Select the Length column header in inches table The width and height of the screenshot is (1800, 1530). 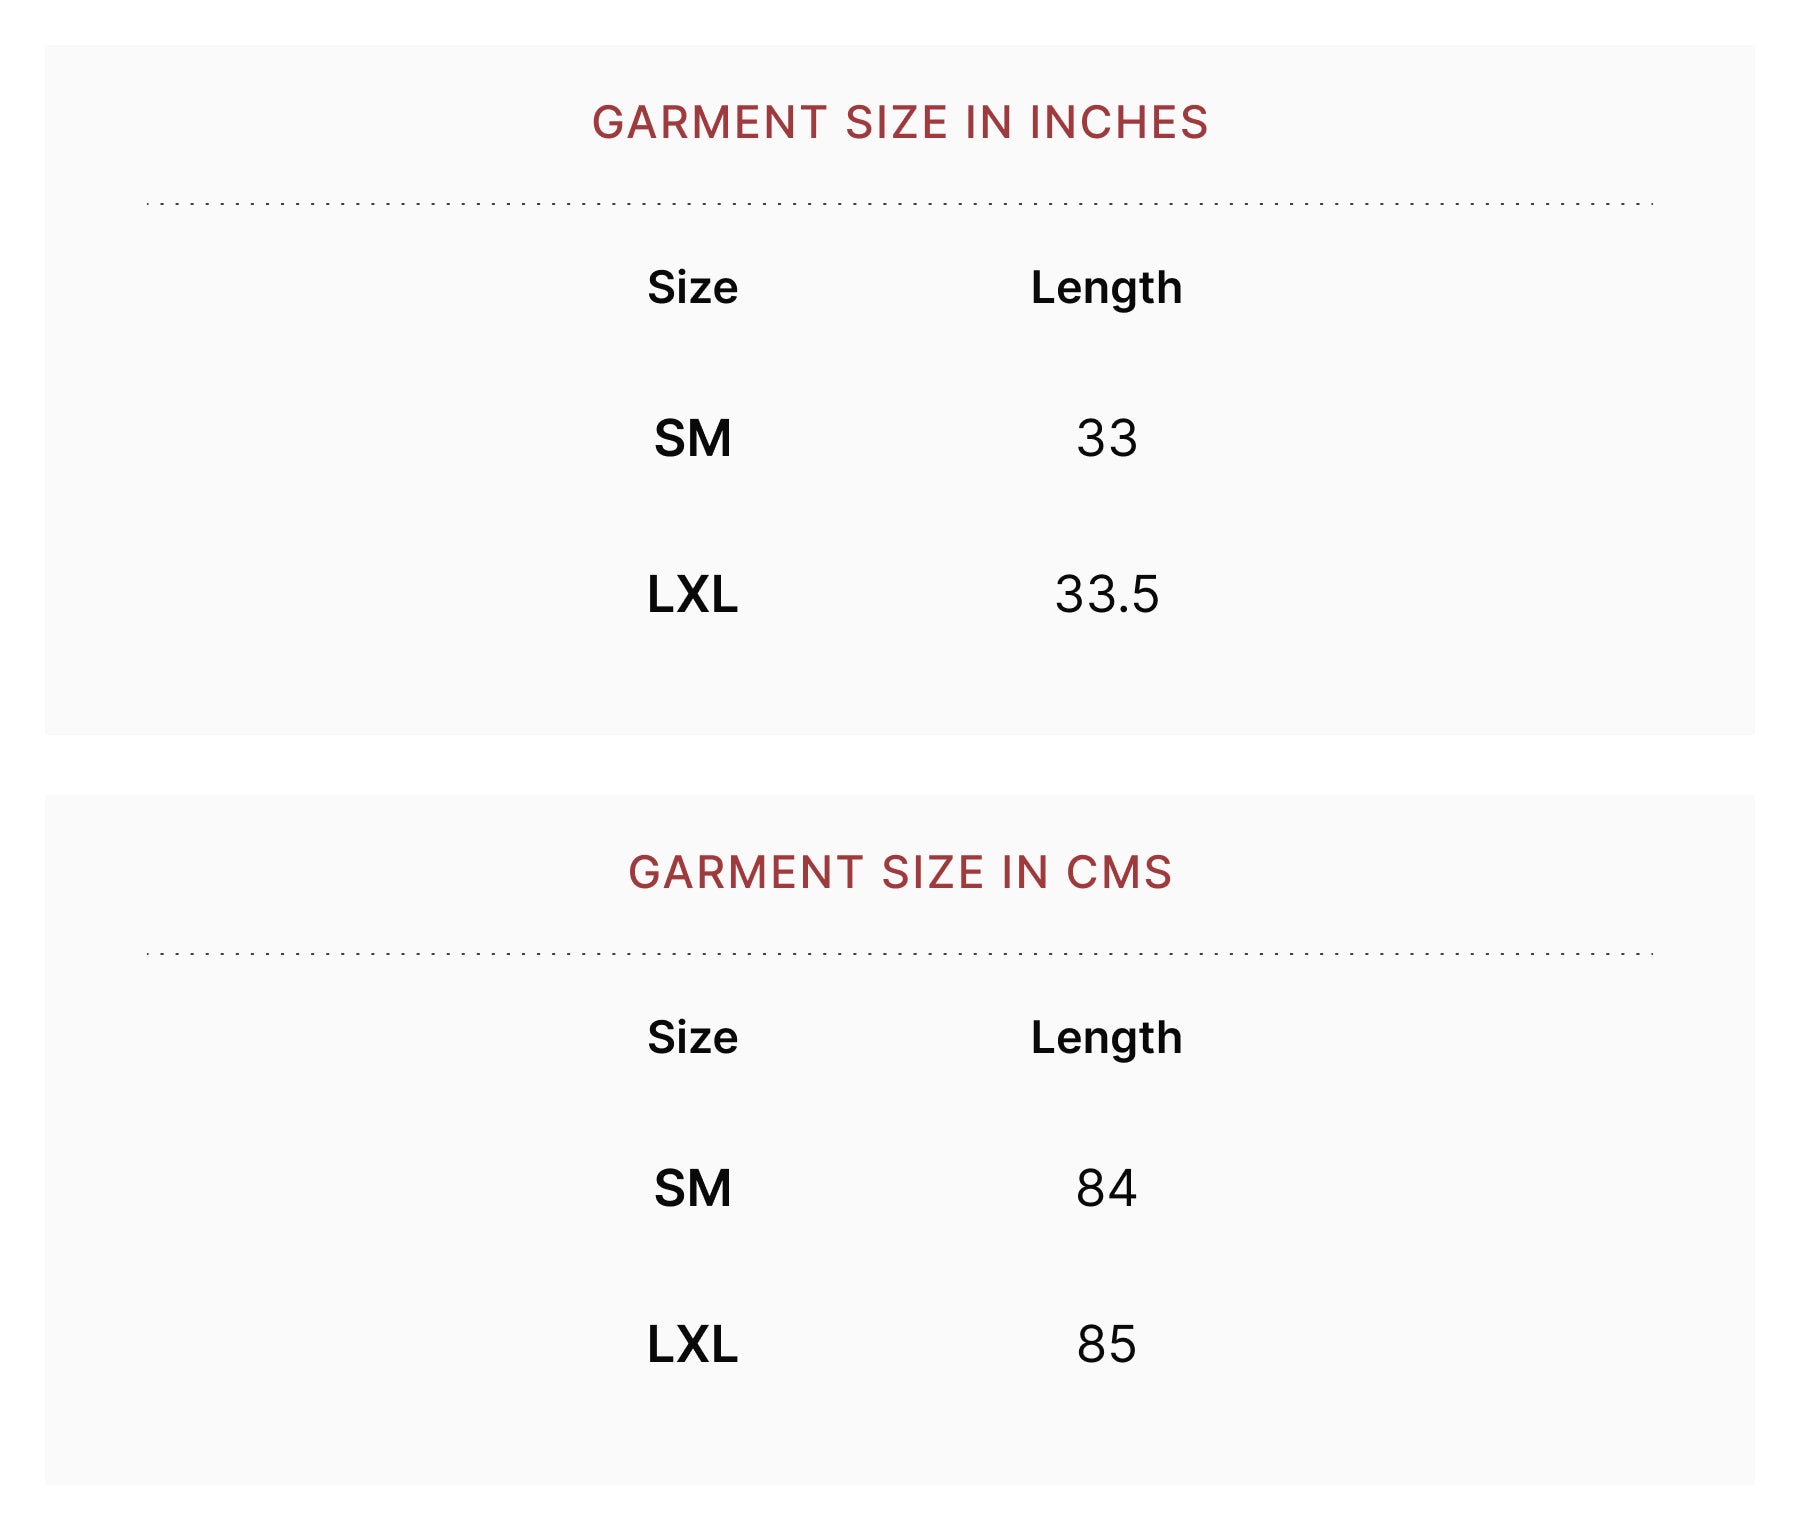1106,288
